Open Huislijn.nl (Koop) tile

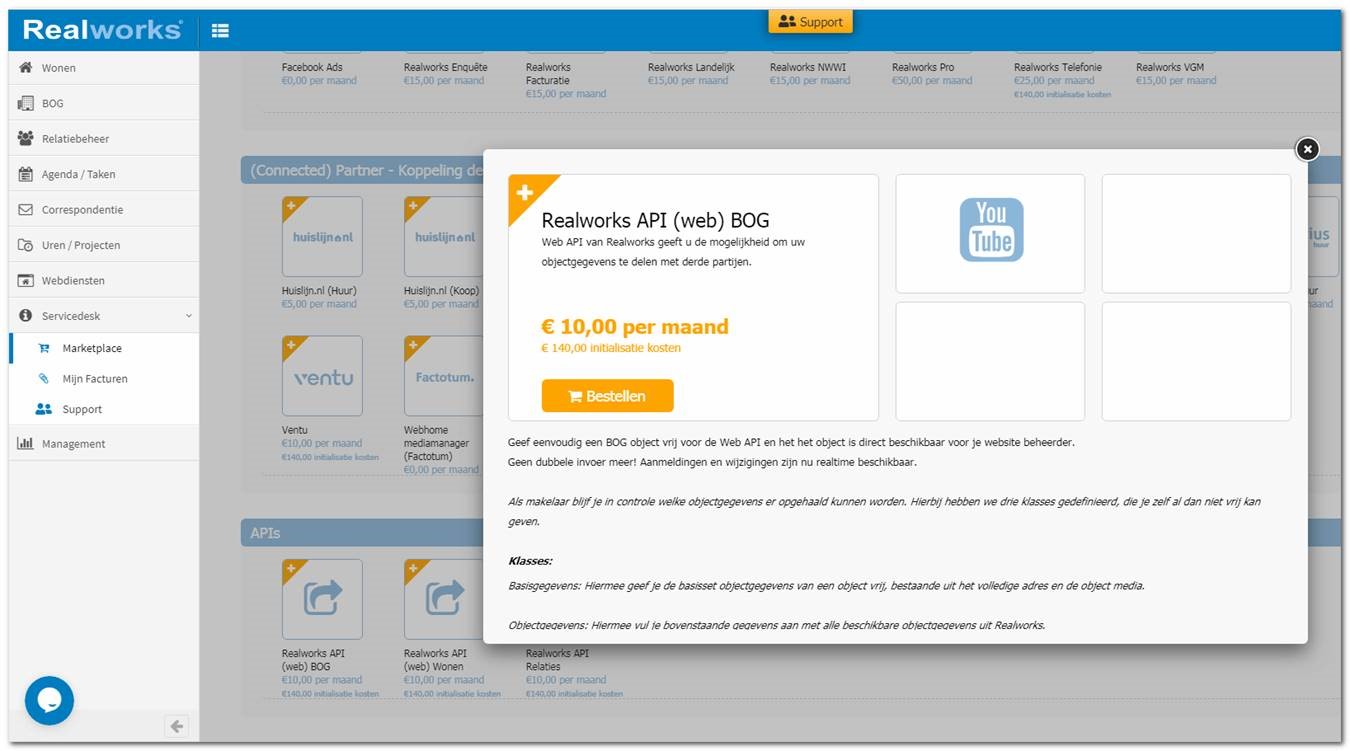point(444,237)
